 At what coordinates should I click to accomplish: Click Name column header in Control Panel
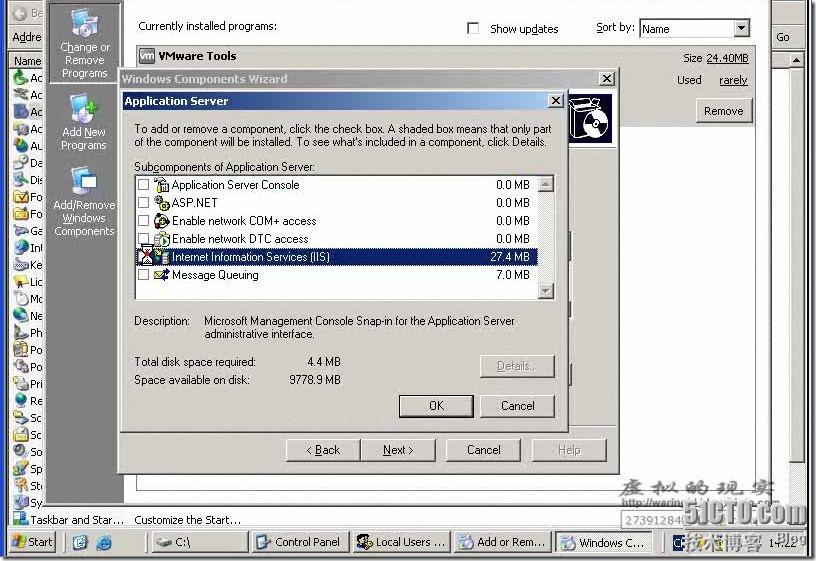pyautogui.click(x=27, y=61)
